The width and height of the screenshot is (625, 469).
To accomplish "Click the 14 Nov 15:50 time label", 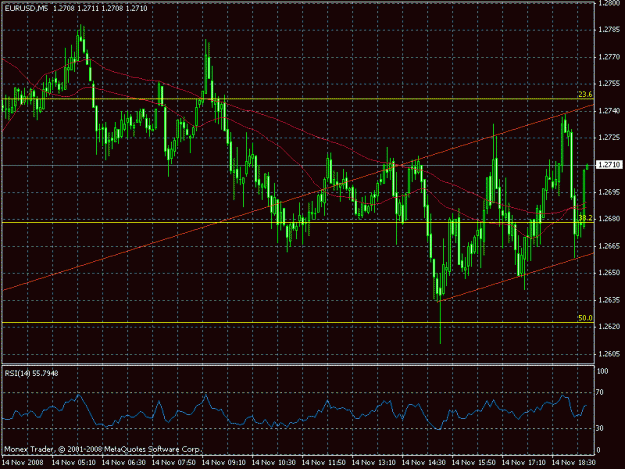I will pyautogui.click(x=474, y=463).
